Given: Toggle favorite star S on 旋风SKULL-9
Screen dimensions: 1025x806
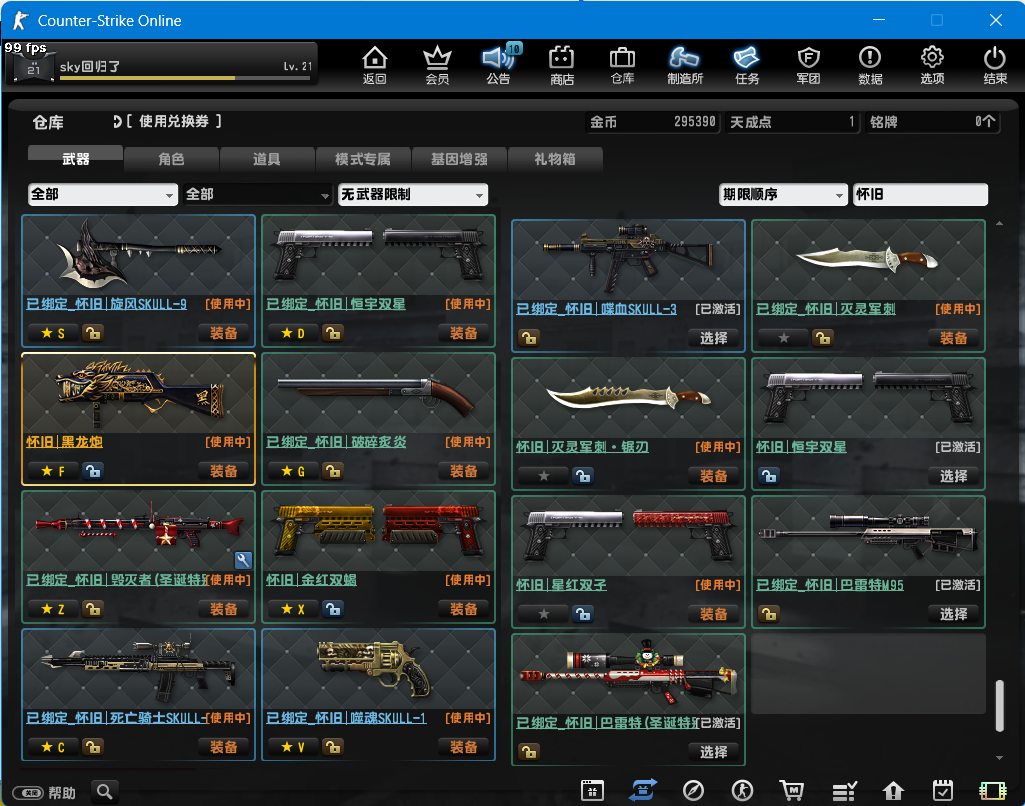Looking at the screenshot, I should pos(52,333).
